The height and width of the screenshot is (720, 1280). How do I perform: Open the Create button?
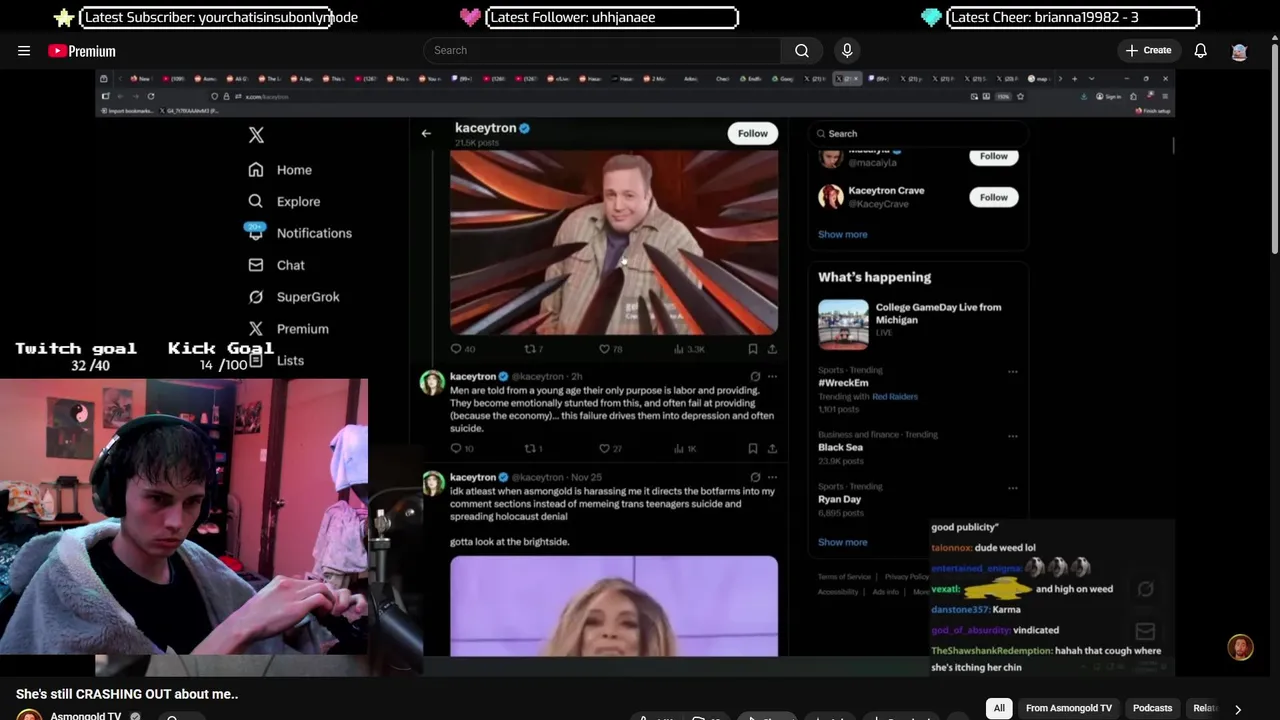1148,50
